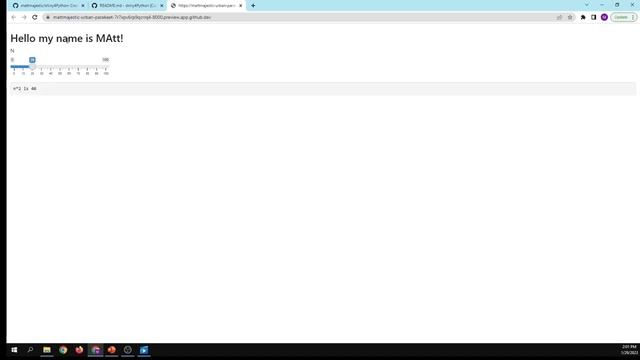Click the browser Update button

click(x=623, y=17)
